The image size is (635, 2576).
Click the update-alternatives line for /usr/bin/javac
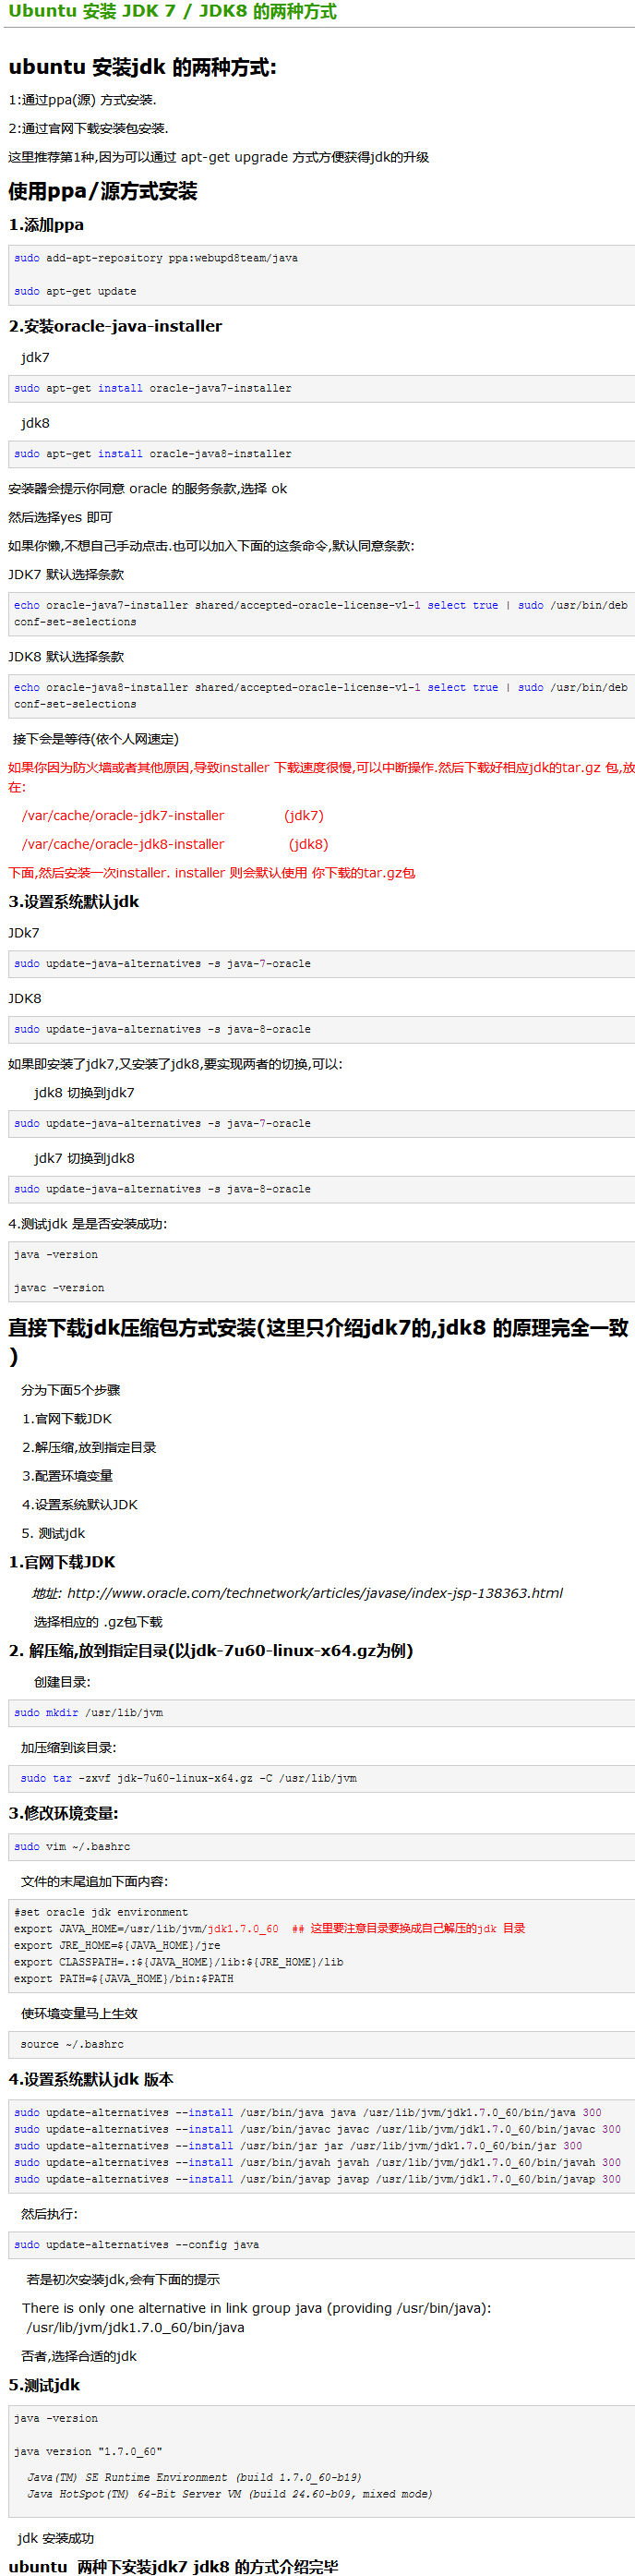pos(317,2129)
